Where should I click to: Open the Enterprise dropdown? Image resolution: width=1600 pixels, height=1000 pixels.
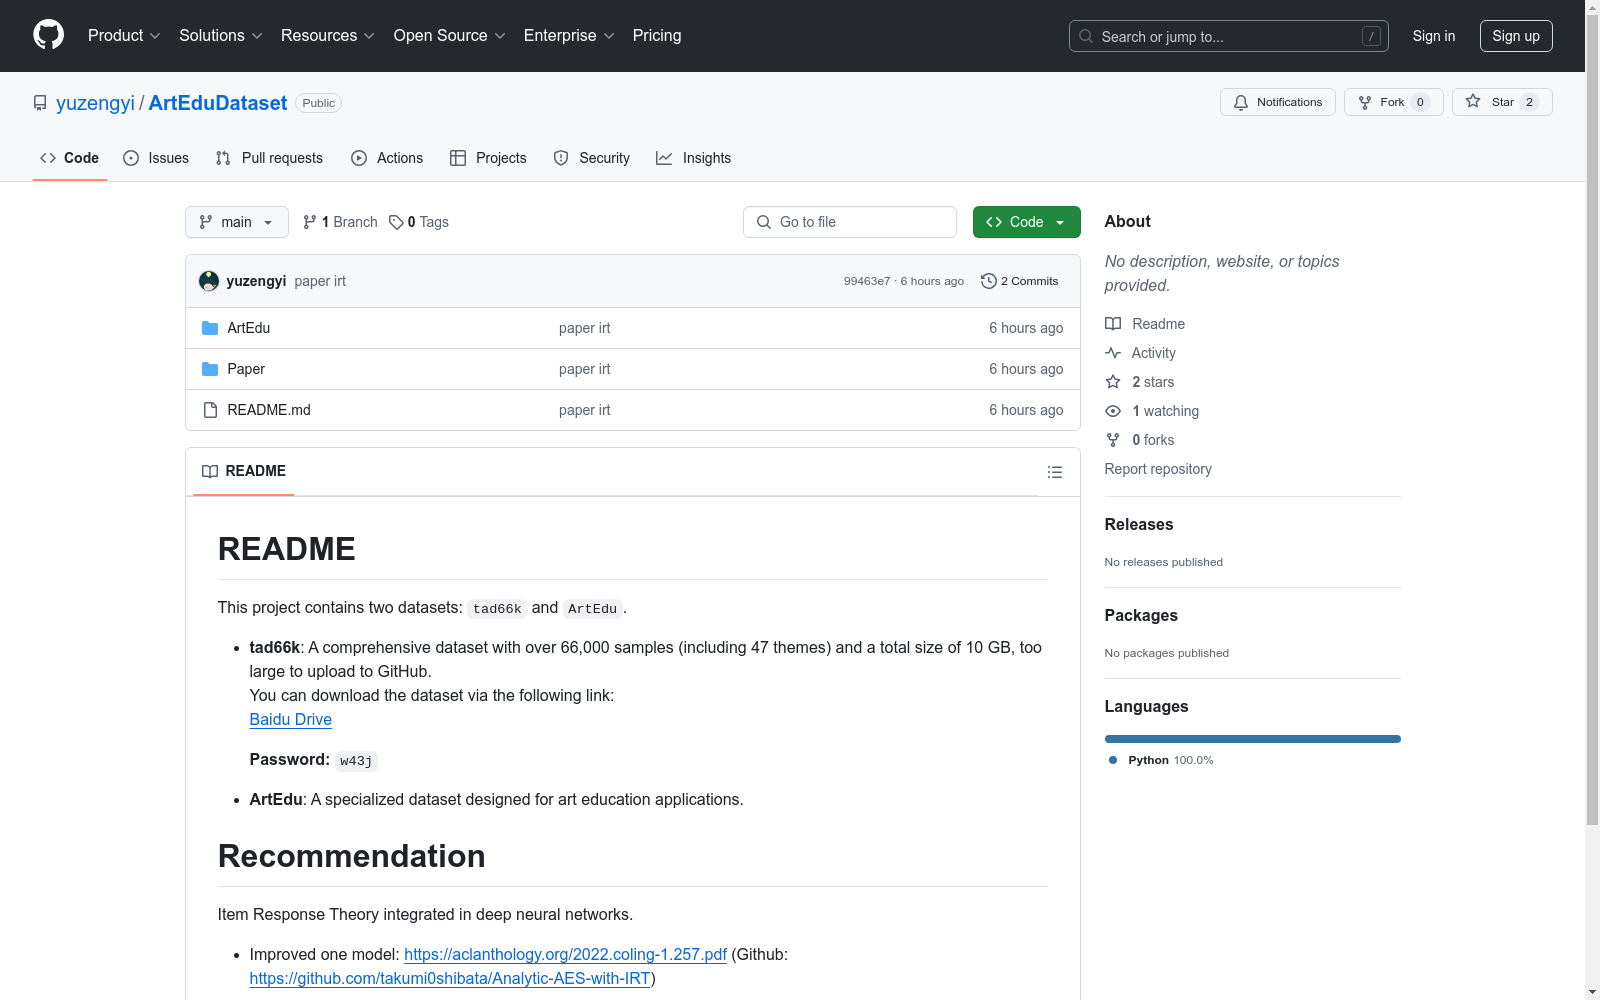tap(569, 35)
